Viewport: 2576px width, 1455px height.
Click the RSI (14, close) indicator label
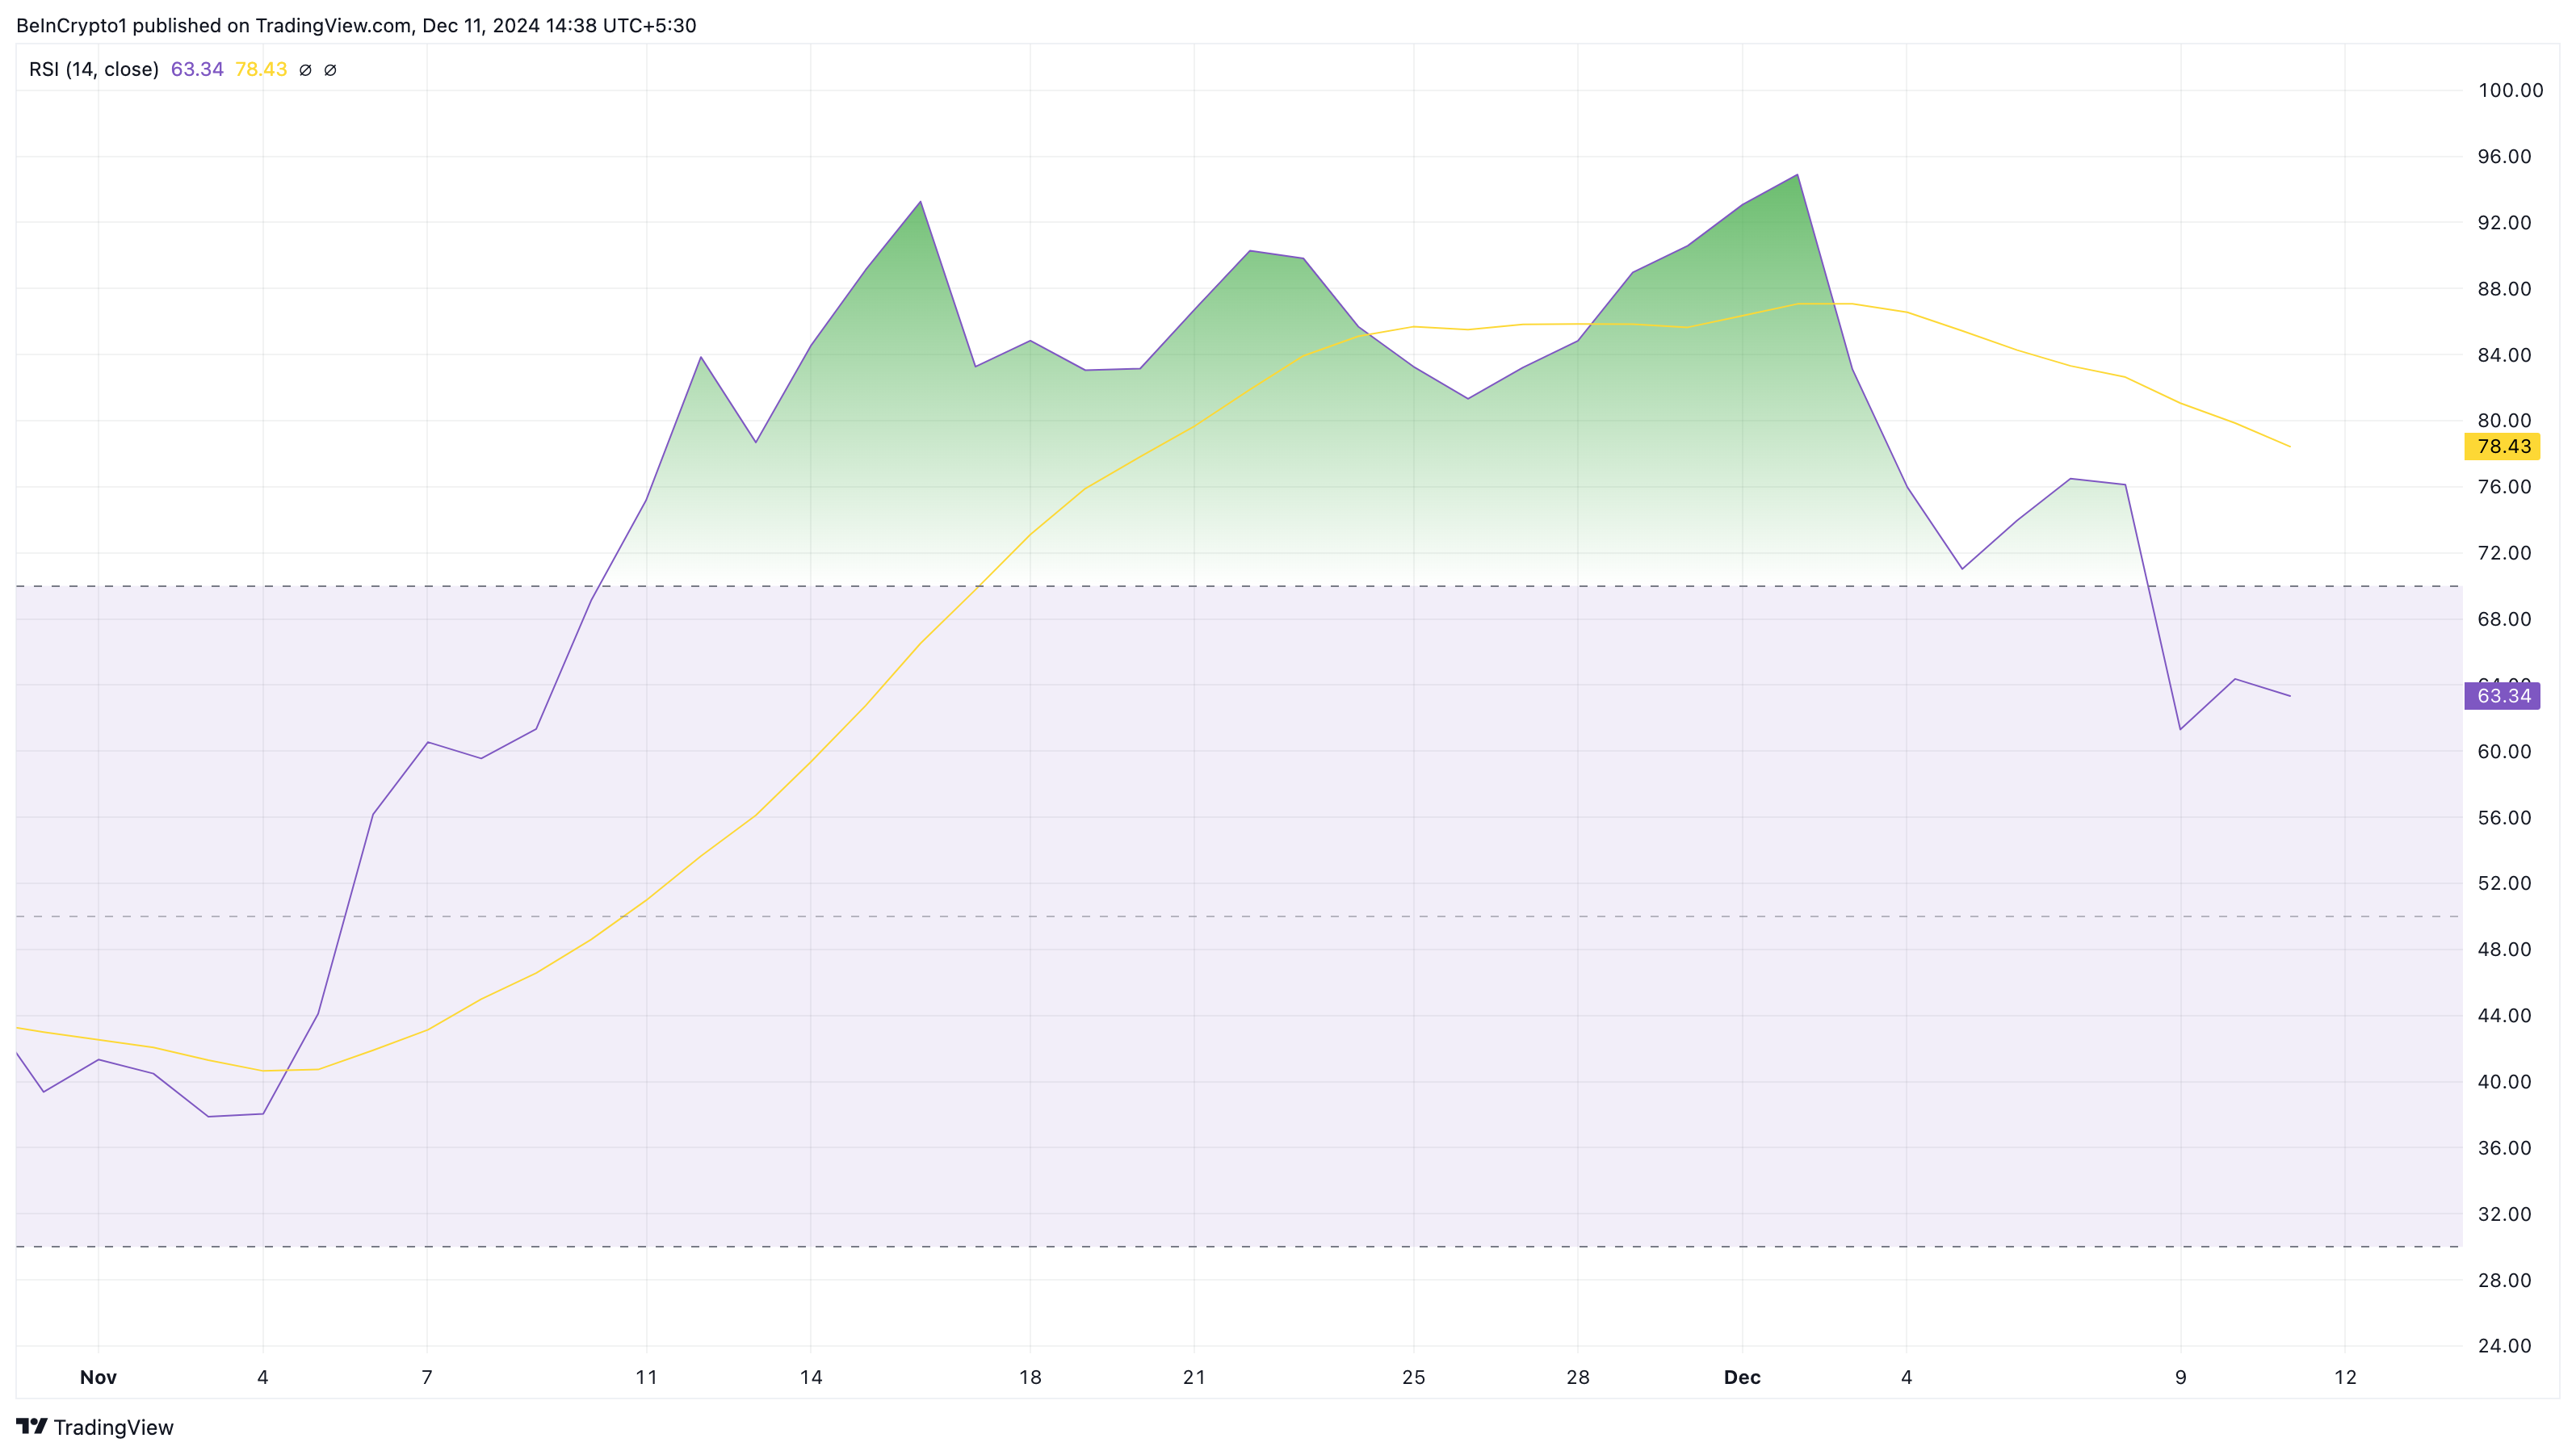point(94,69)
